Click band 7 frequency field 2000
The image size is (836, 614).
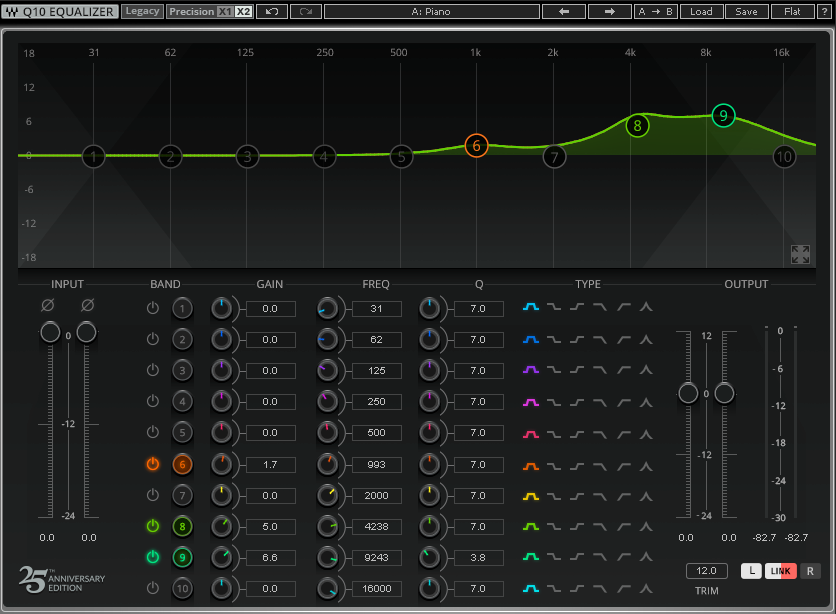376,496
